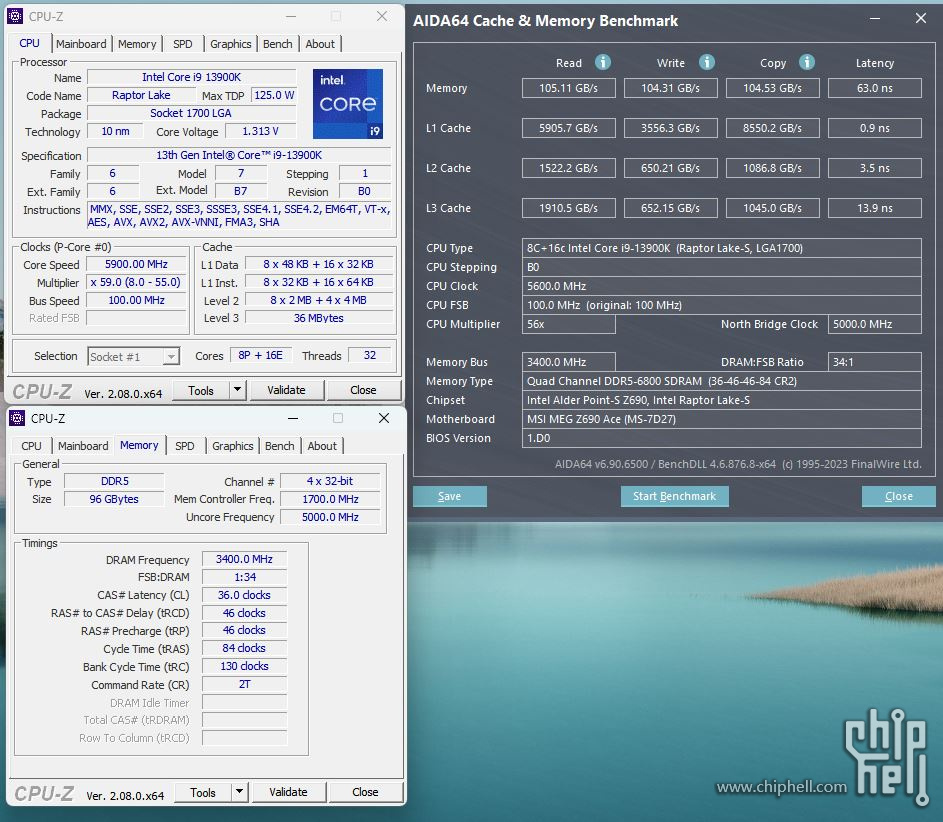Open Graphics tab in bottom CPU-Z window

point(233,446)
